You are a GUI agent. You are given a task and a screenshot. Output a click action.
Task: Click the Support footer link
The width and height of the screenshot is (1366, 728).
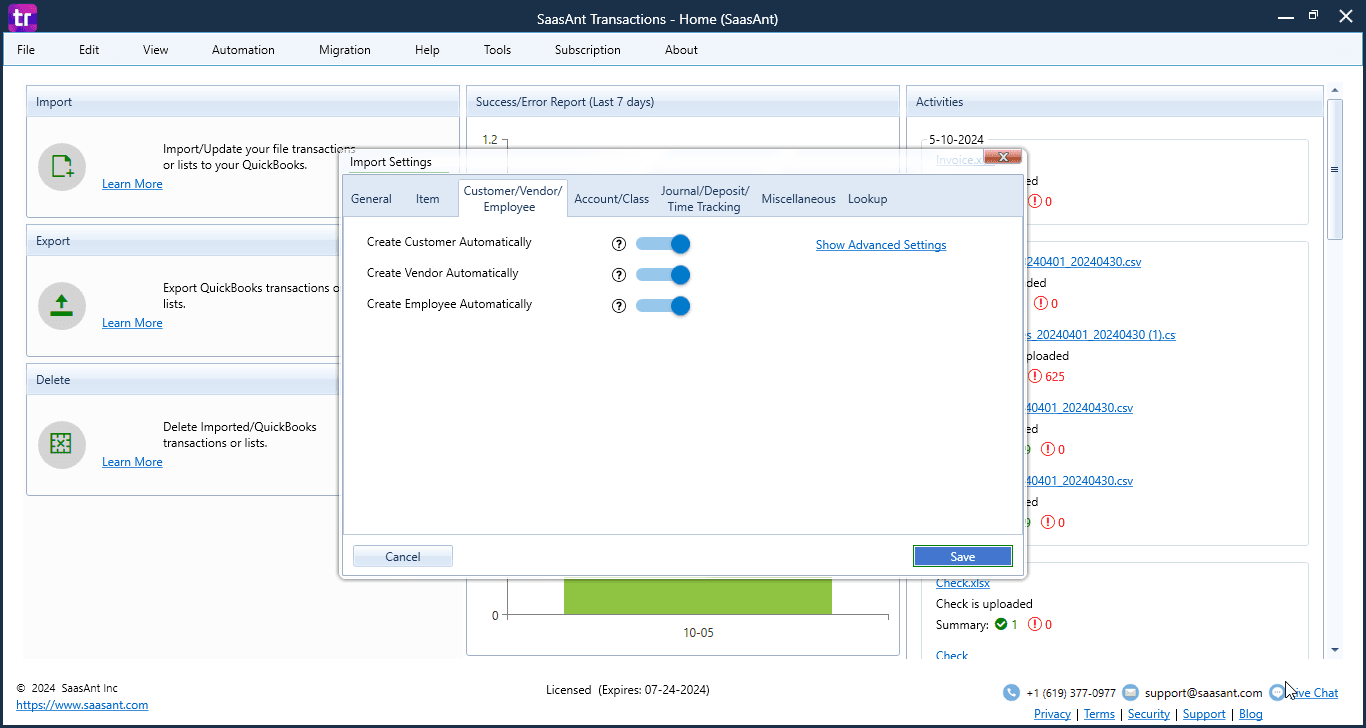[1204, 714]
